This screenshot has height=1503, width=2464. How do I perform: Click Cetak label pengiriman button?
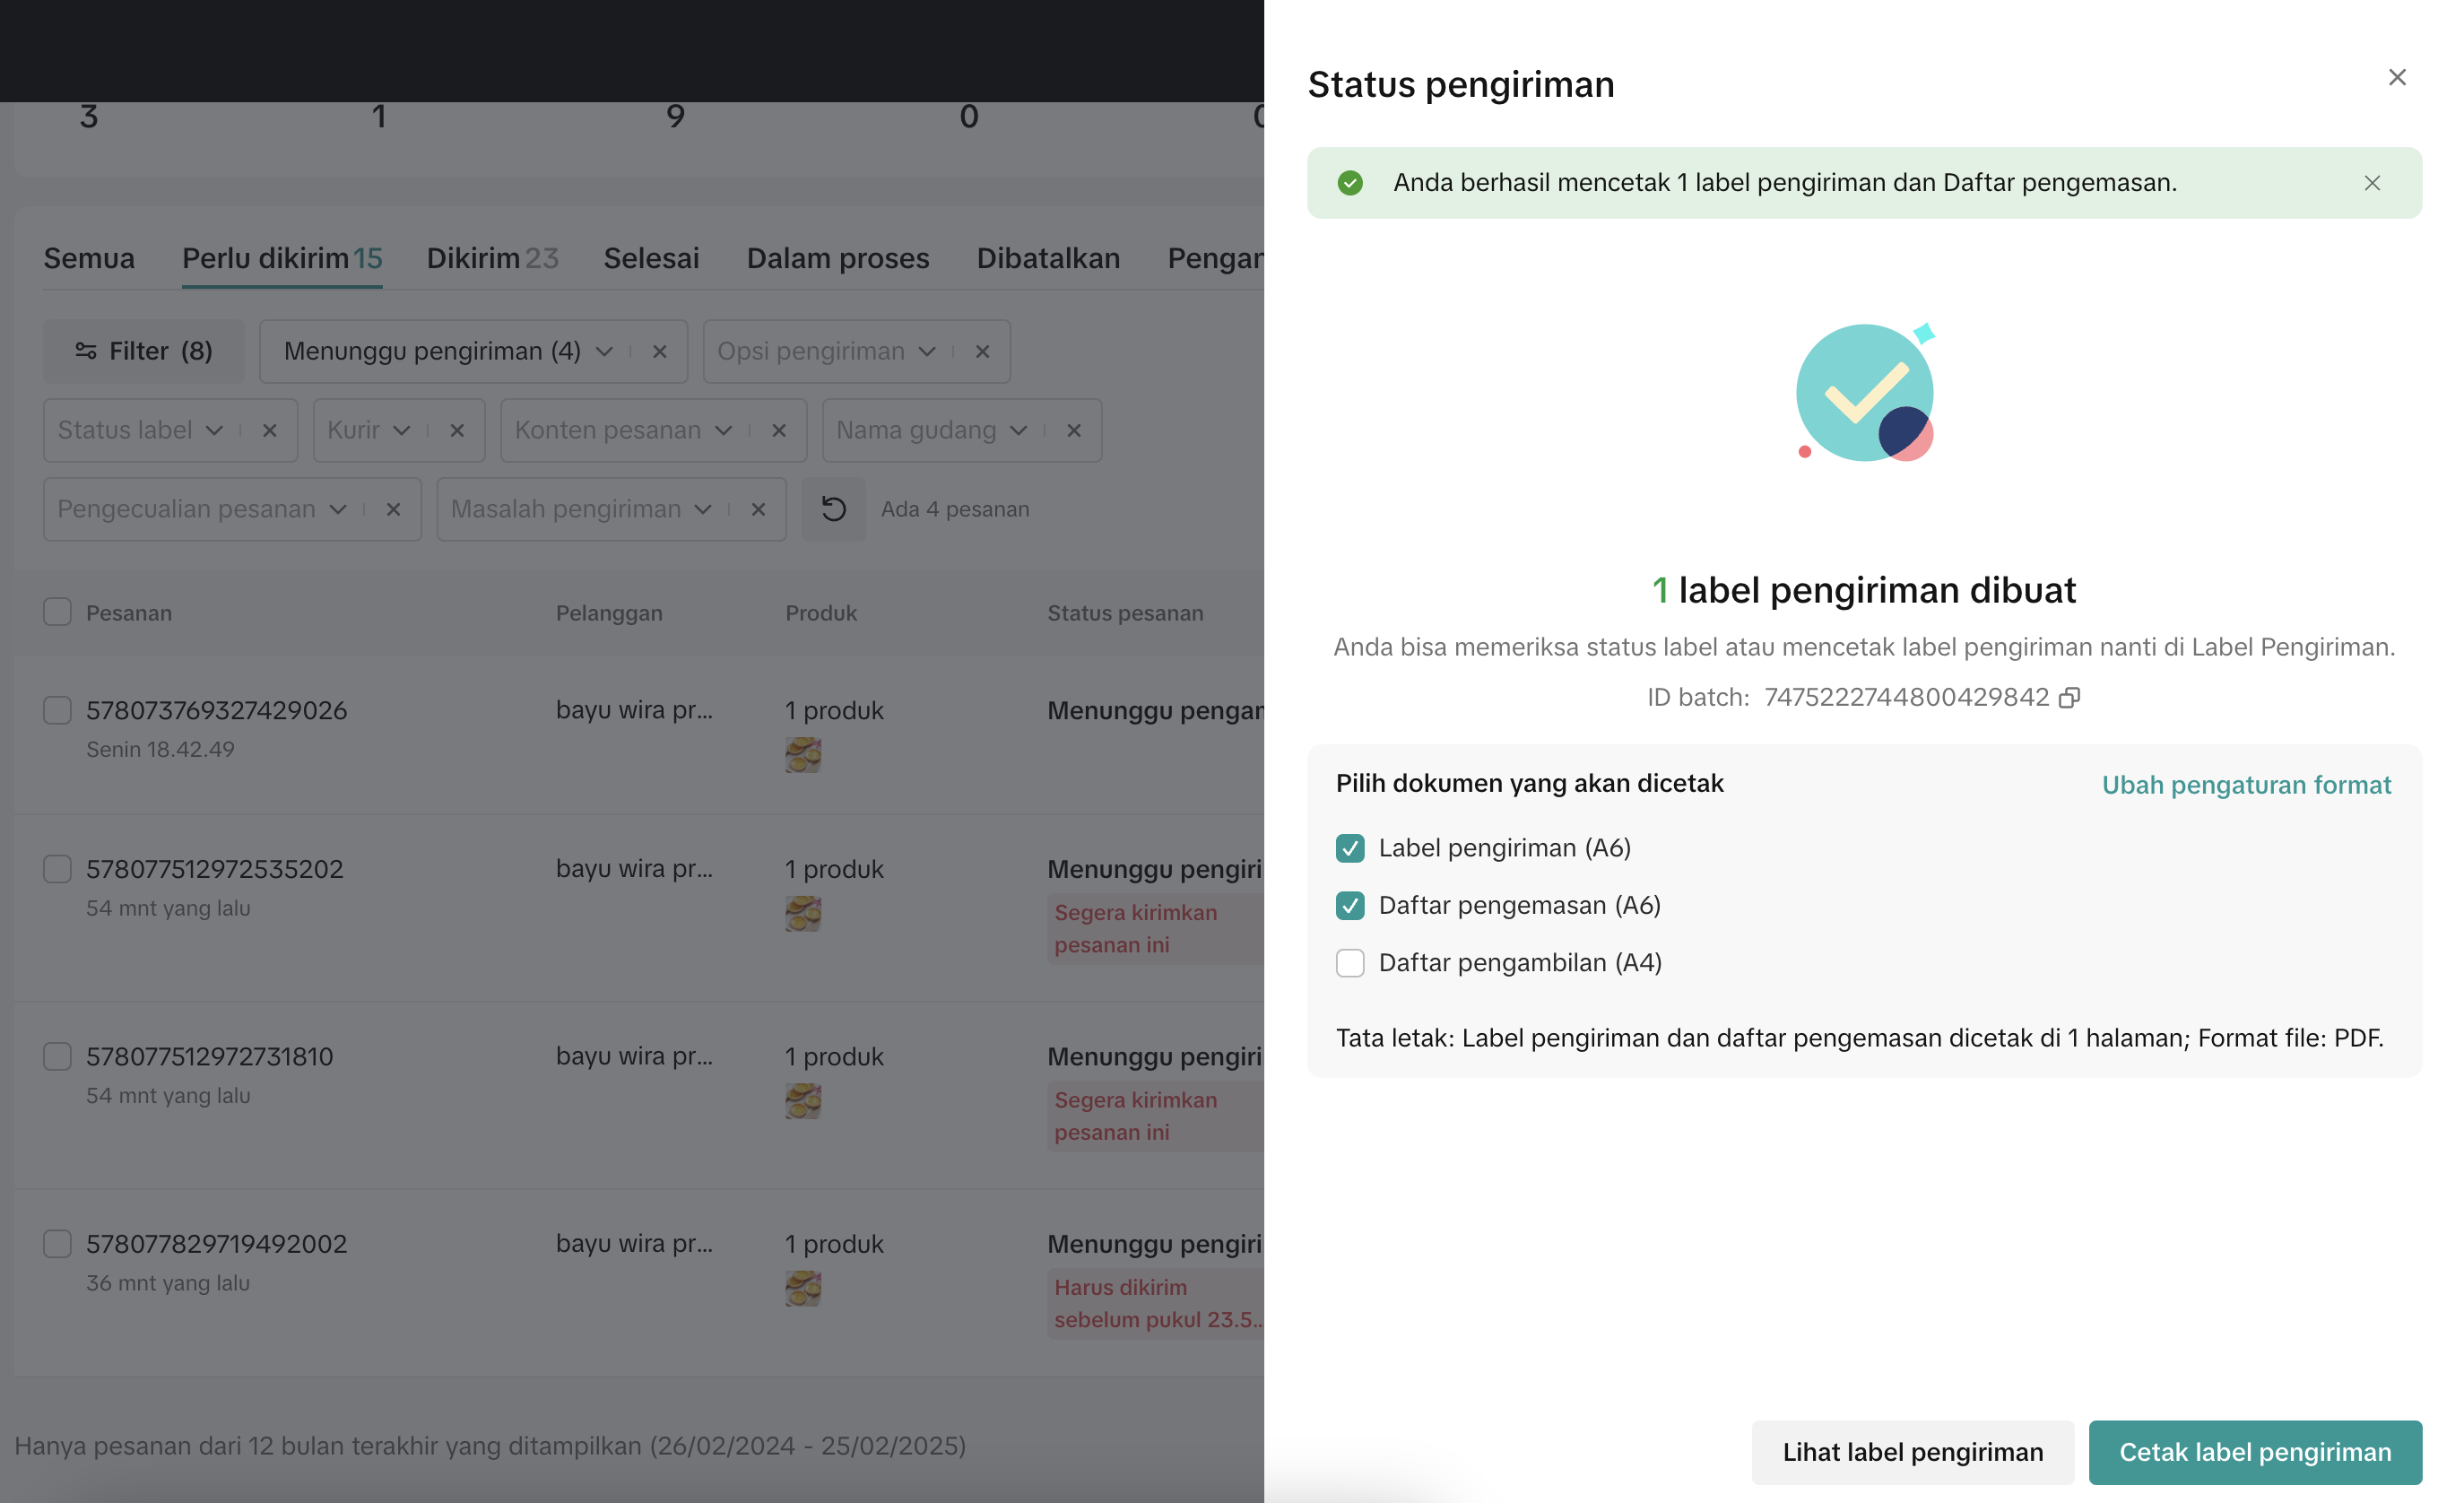point(2254,1452)
